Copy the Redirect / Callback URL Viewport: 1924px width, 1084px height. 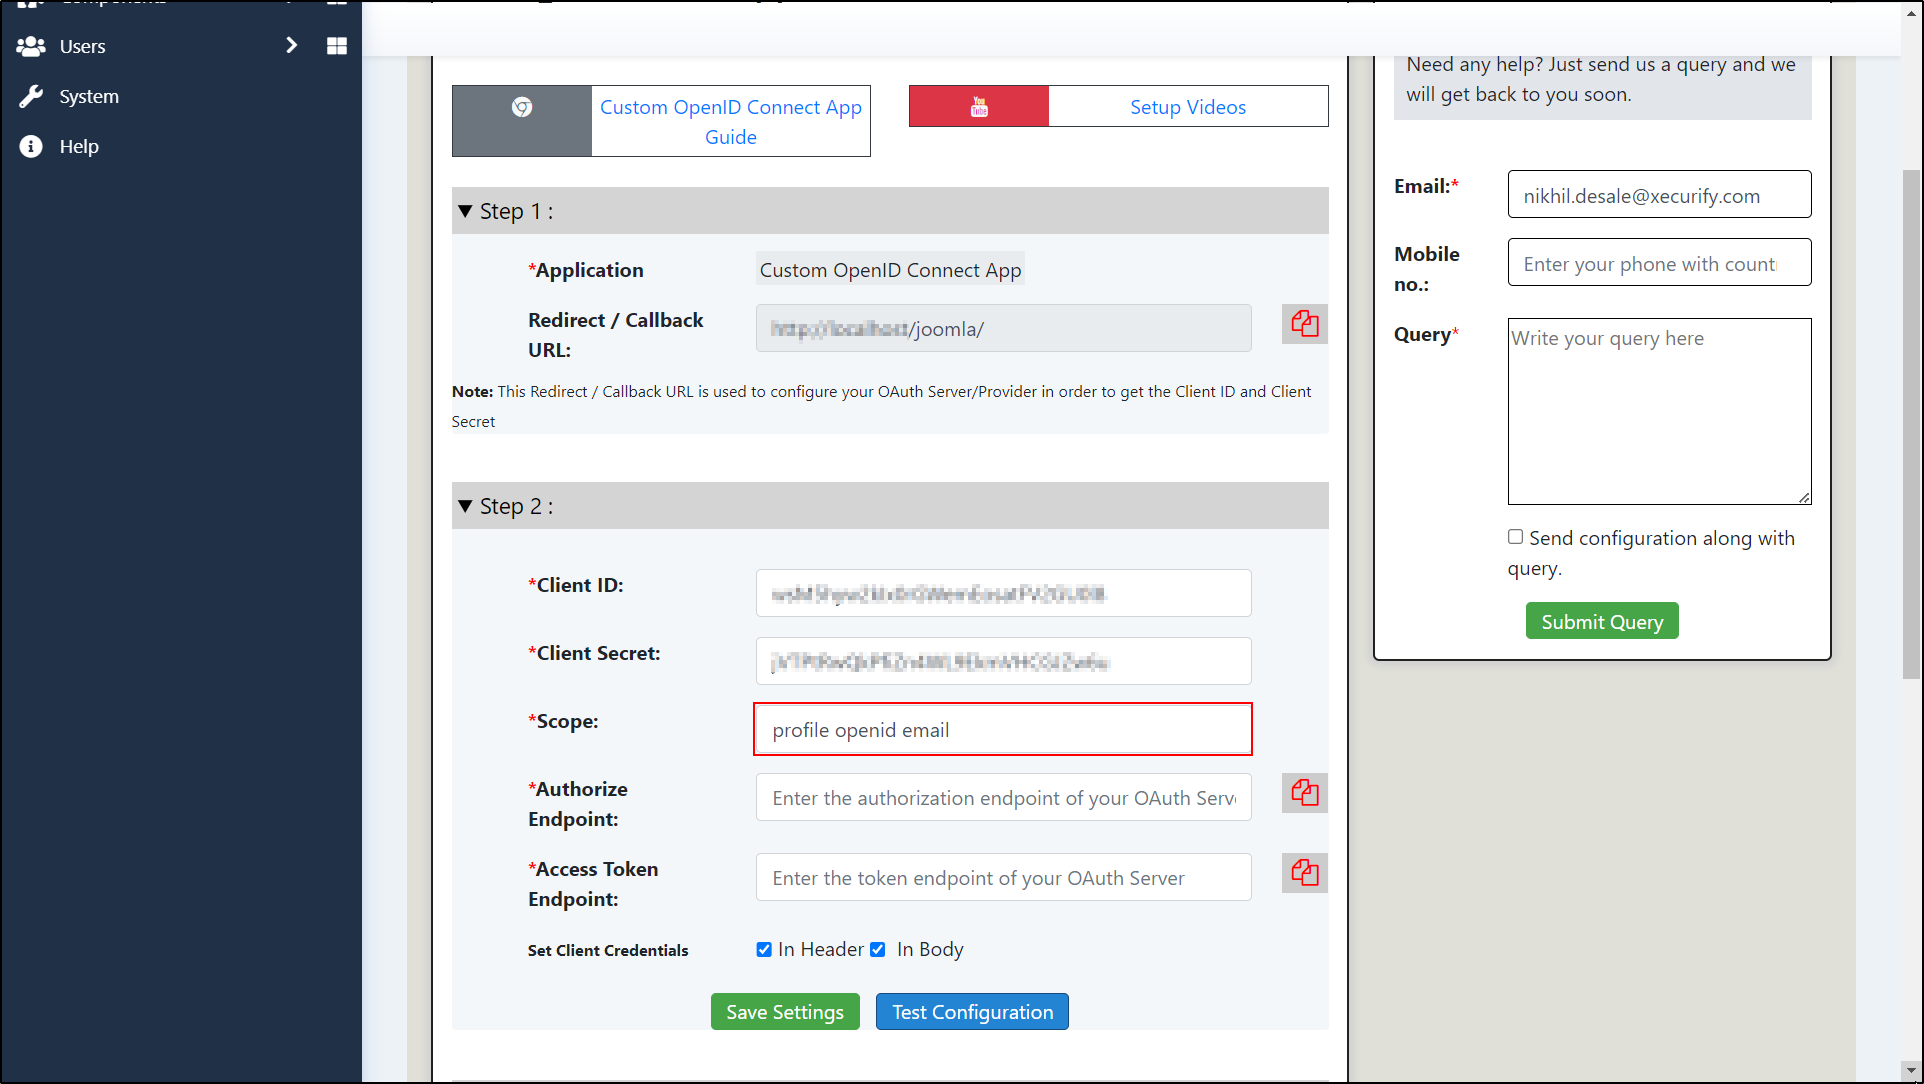point(1304,324)
